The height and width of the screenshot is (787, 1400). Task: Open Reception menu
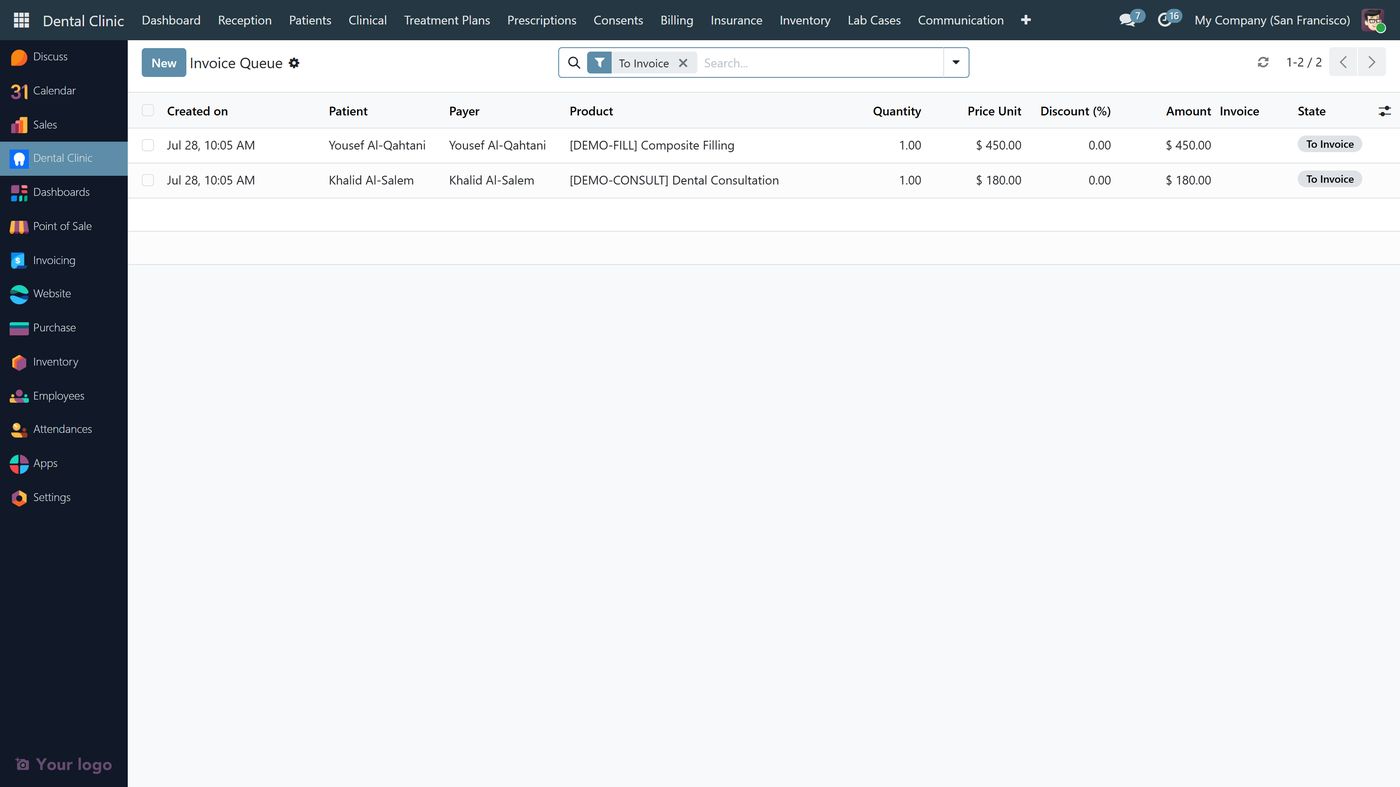click(x=245, y=20)
